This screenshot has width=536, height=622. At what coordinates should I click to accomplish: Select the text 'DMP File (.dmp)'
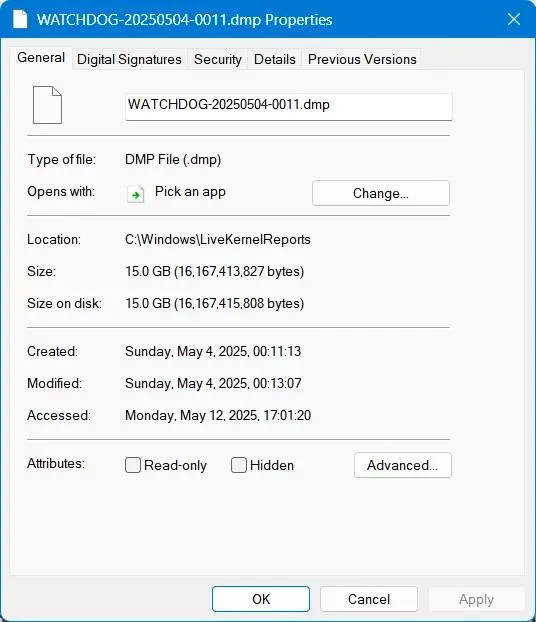click(173, 159)
